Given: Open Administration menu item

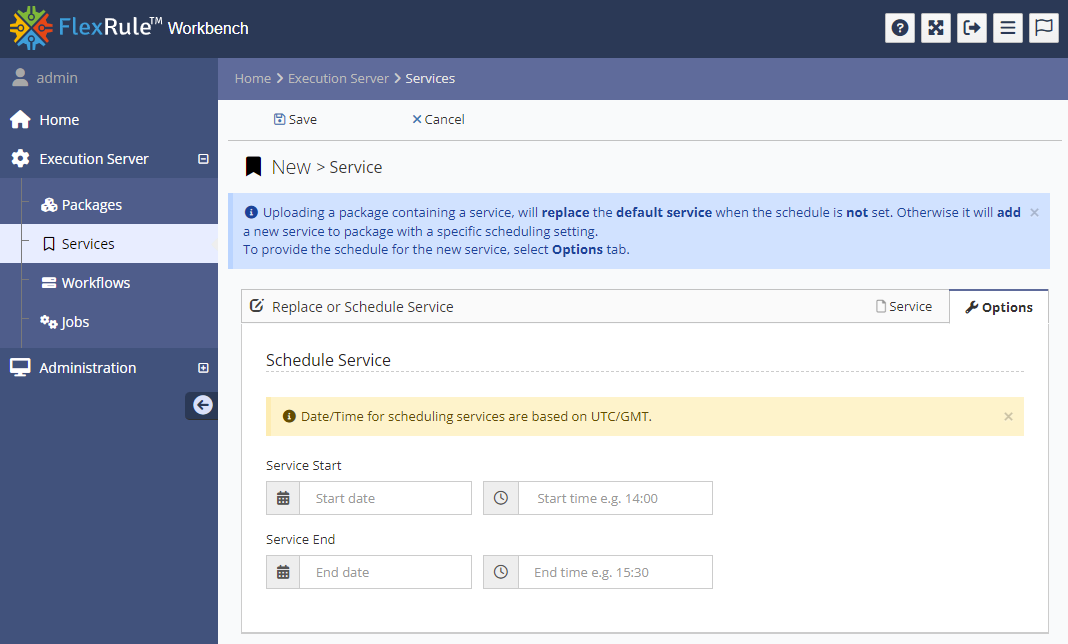Looking at the screenshot, I should (x=87, y=368).
